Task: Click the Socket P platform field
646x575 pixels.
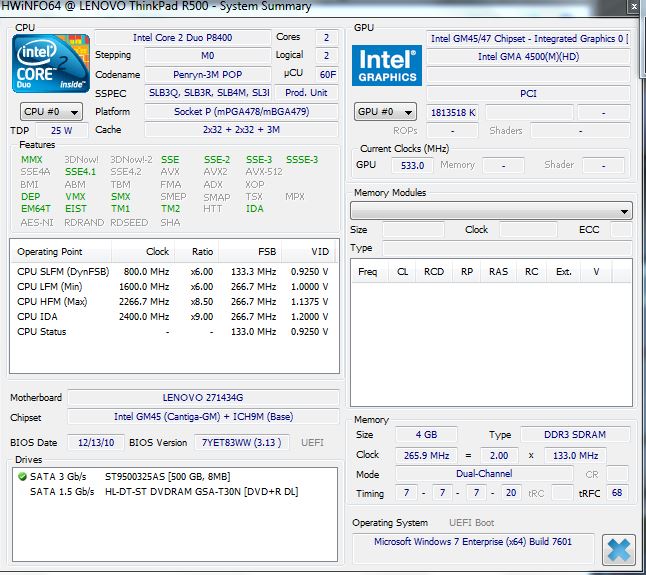Action: pos(241,112)
